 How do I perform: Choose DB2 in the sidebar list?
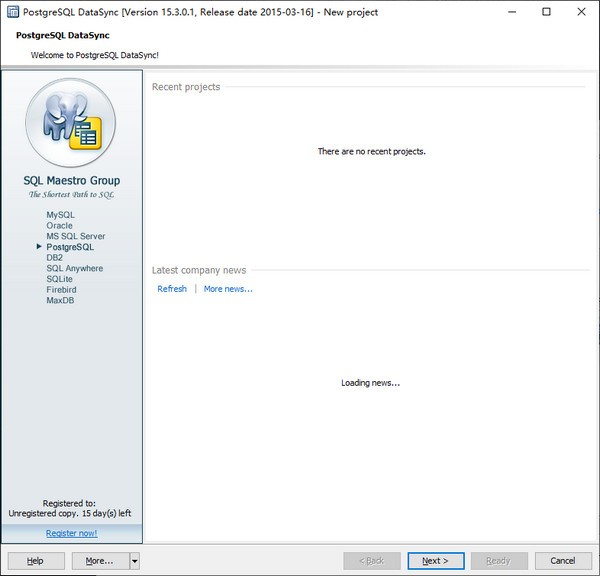click(55, 258)
